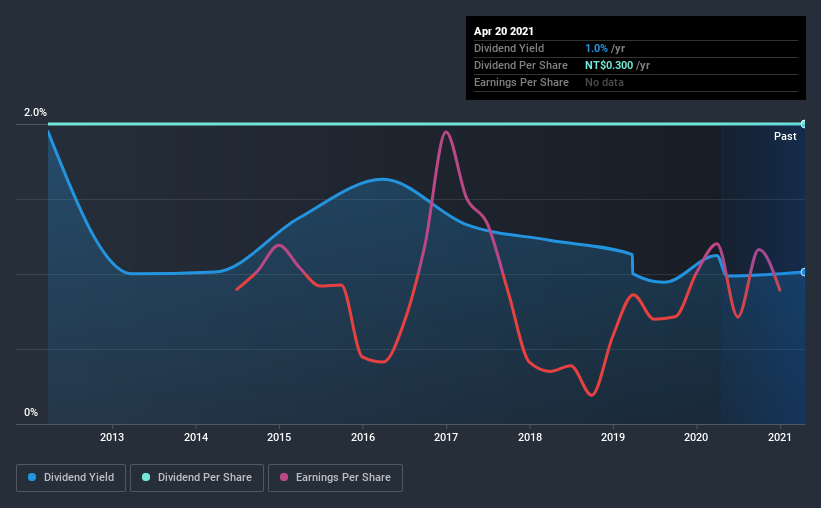Click the 2015 x-axis label

coord(279,437)
